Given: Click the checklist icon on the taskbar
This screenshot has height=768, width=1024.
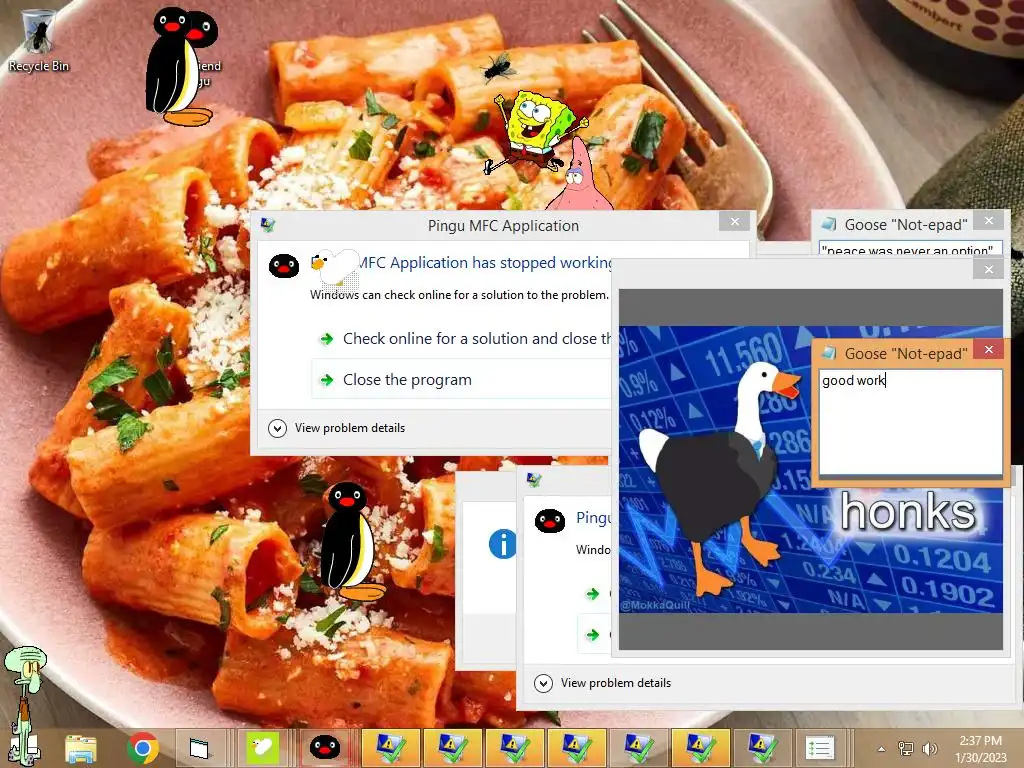Looking at the screenshot, I should coord(820,748).
